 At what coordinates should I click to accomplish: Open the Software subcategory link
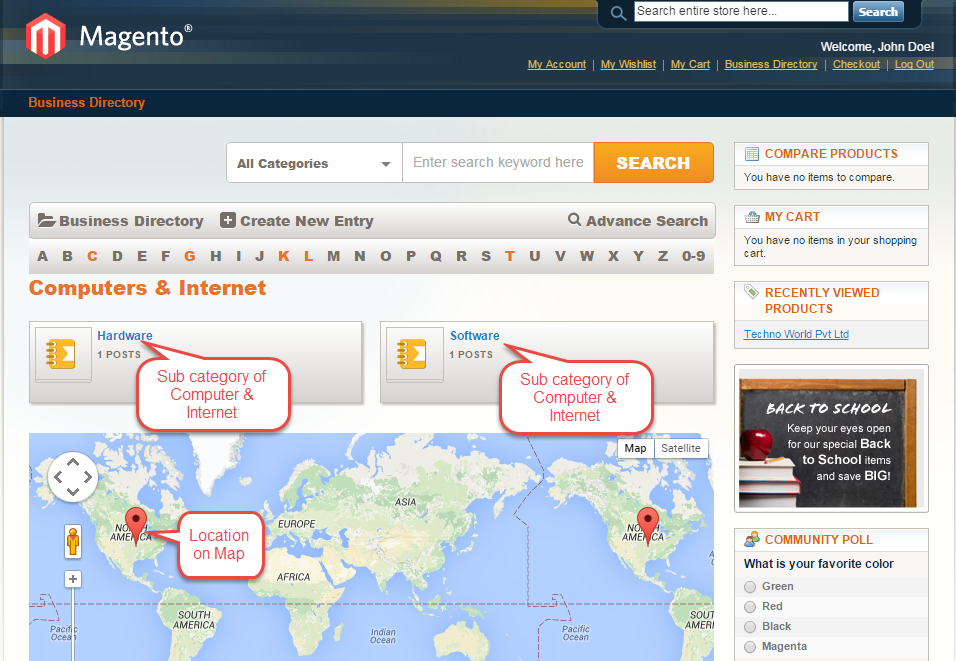474,335
